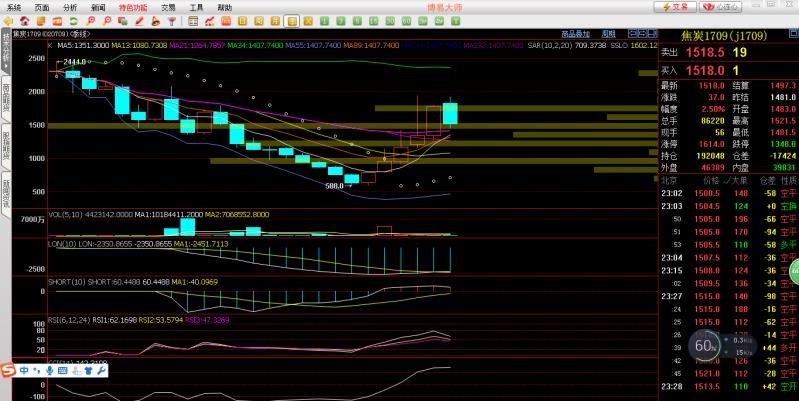Click the orange notes stack toolbar icon
This screenshot has height=401, width=799.
41,21
